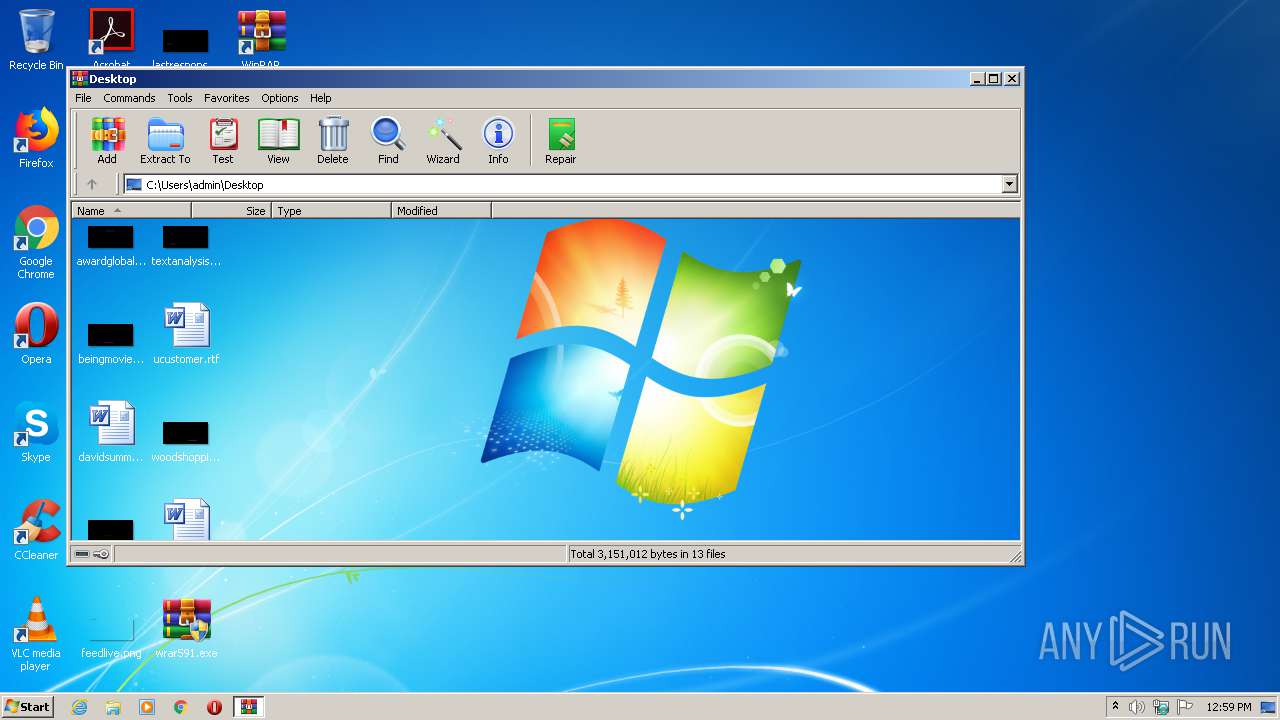Click the key password icon in status bar

click(x=101, y=554)
